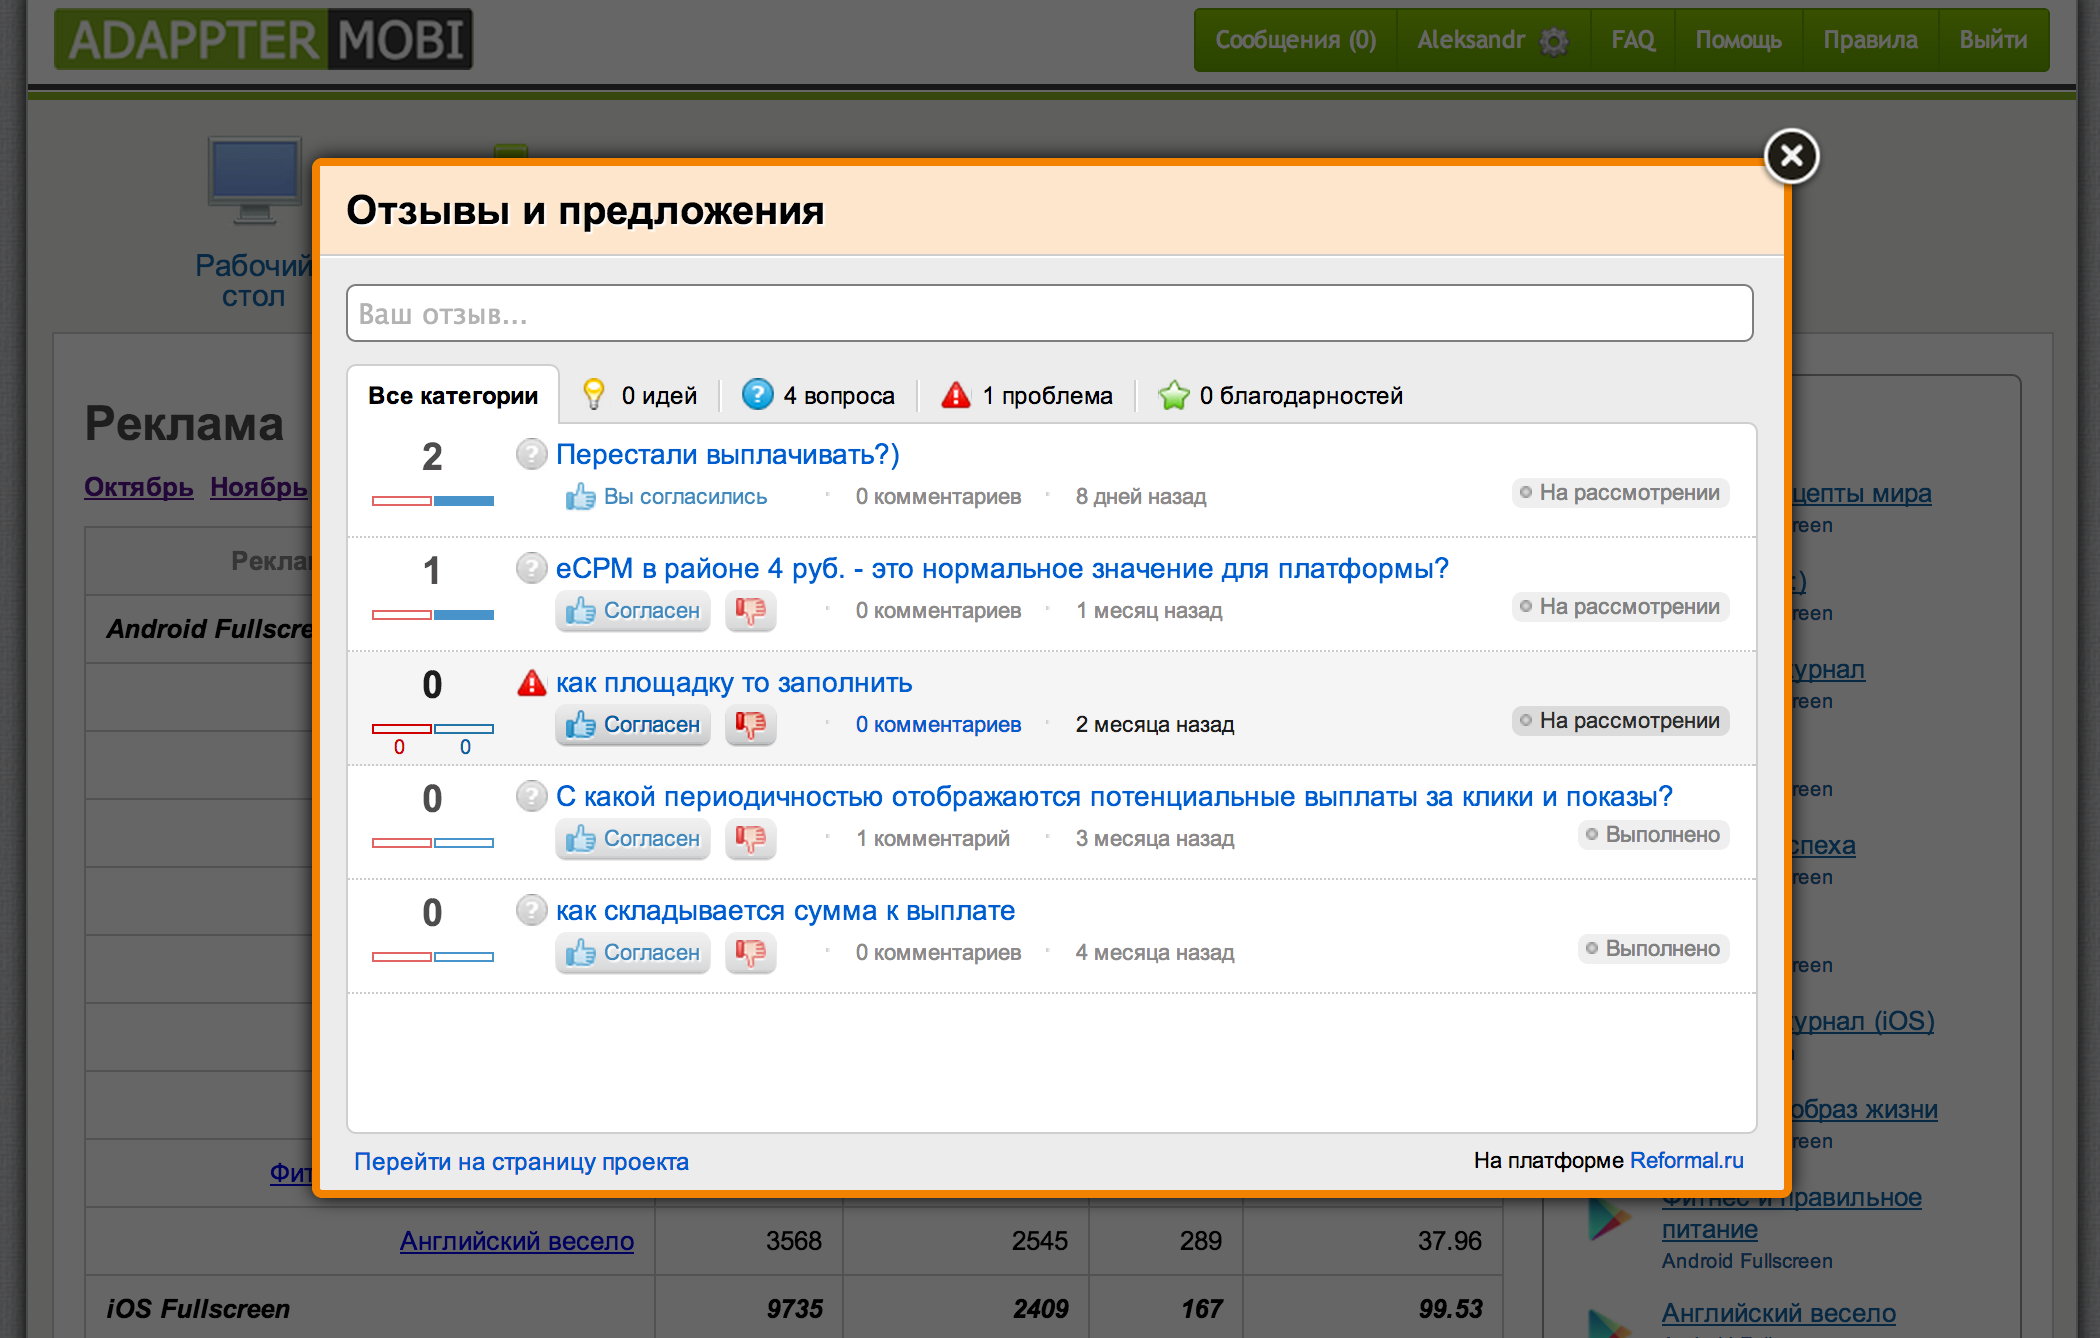Open 'Перестали выплачивать?)' feedback topic
The height and width of the screenshot is (1338, 2100).
coord(728,454)
